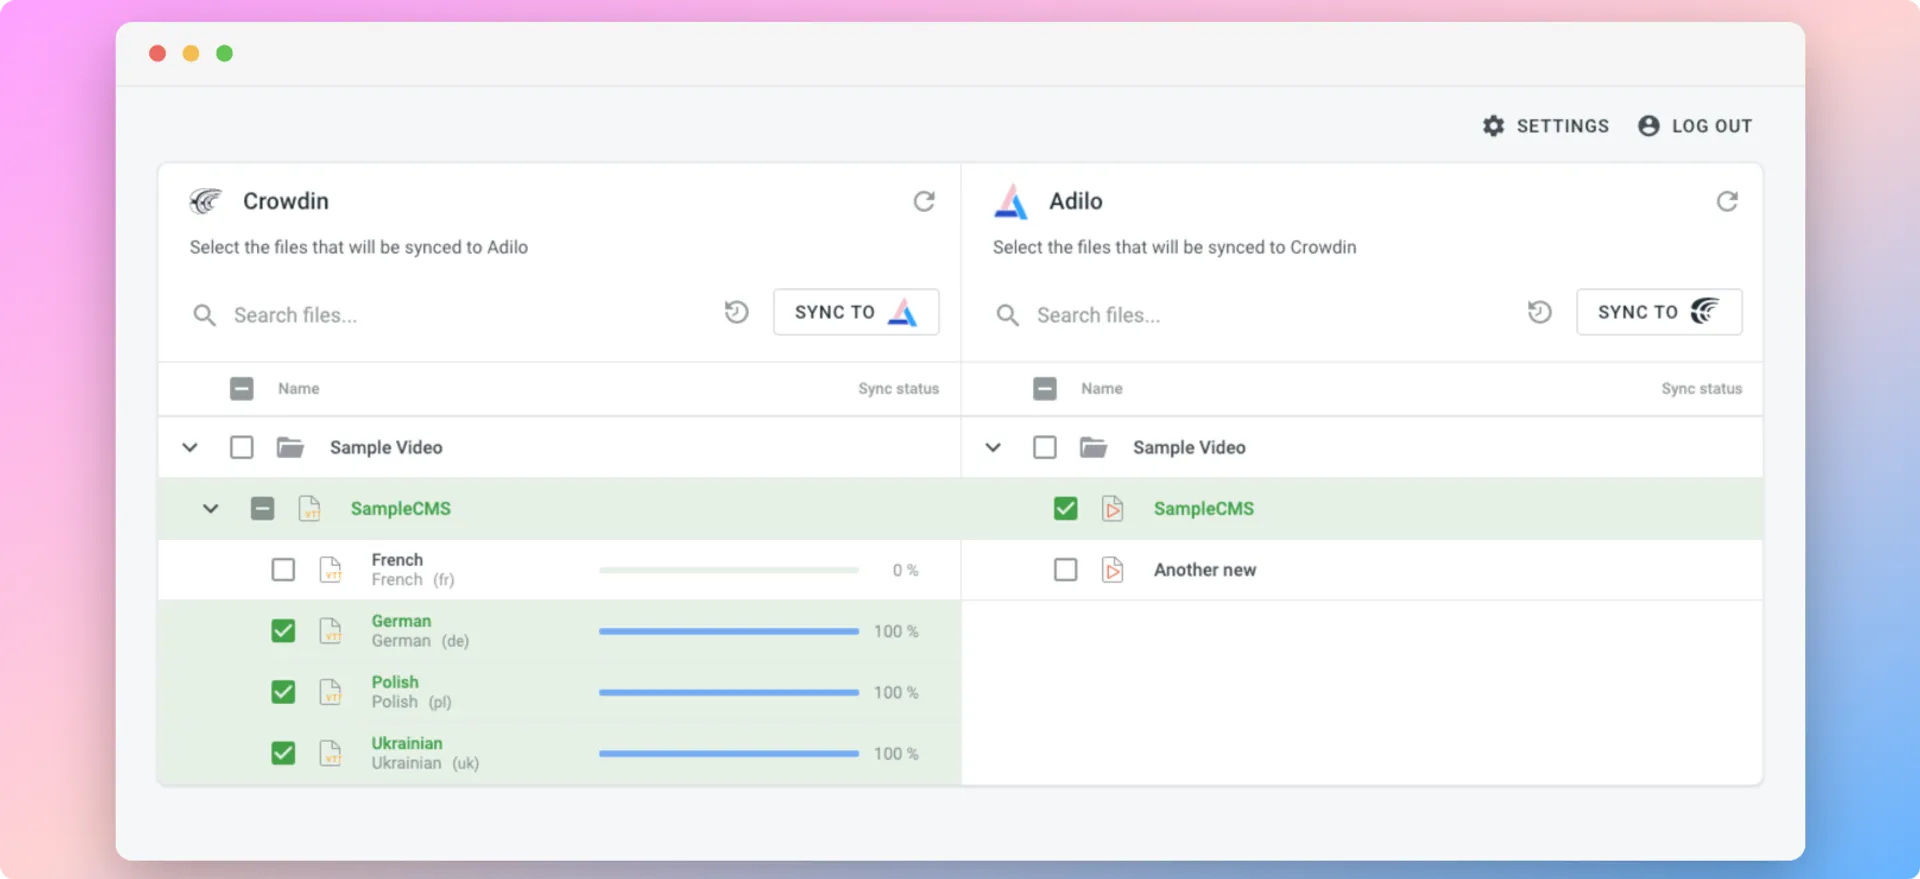
Task: Select Crowdin 'Sample Video' folder name
Action: [x=386, y=448]
